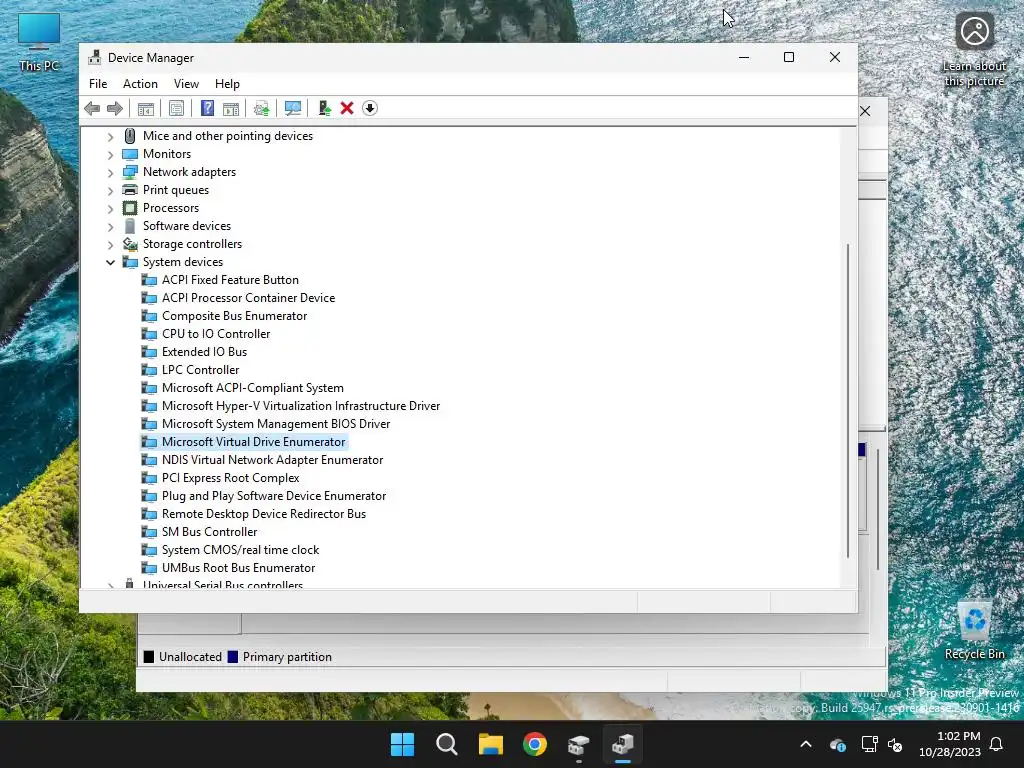
Task: Click the Processors chip icon
Action: 130,208
